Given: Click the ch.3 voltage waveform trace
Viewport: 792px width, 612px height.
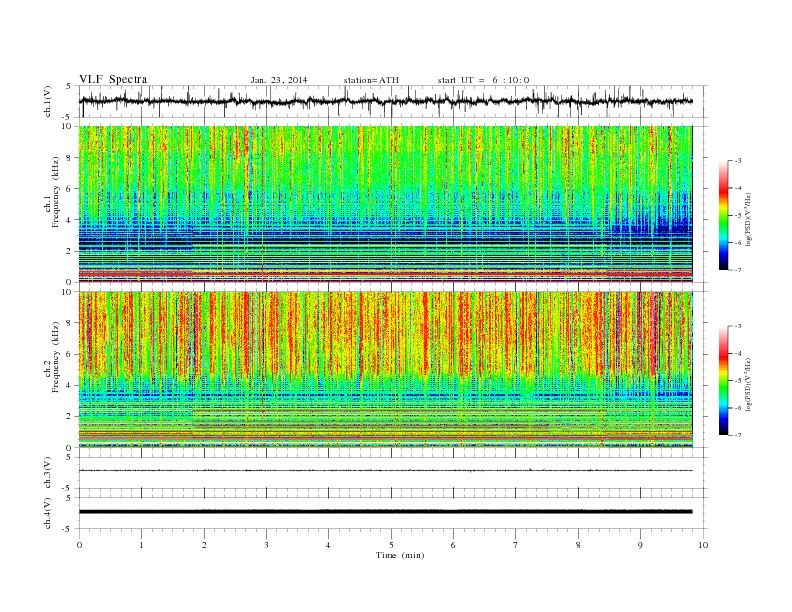Looking at the screenshot, I should [x=385, y=470].
